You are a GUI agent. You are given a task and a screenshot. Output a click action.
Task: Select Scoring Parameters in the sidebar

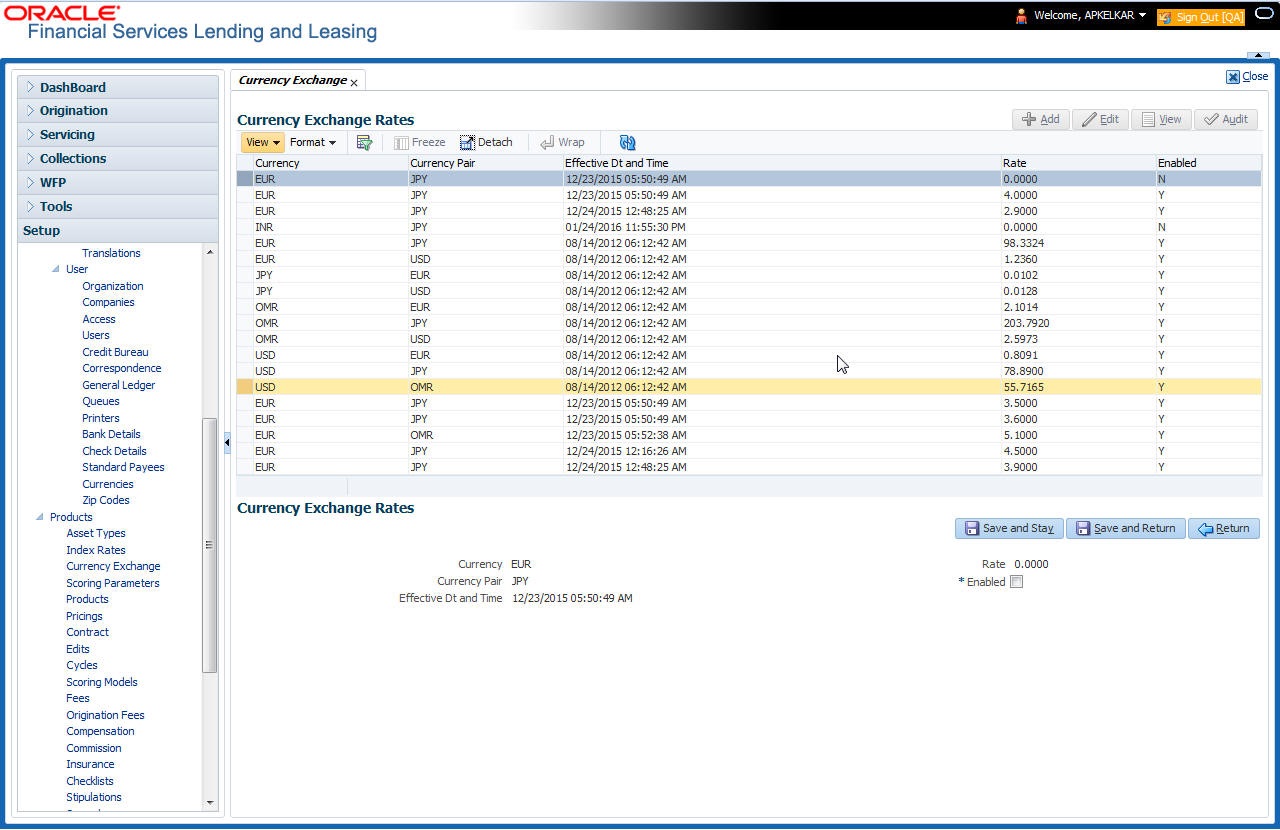(x=113, y=583)
